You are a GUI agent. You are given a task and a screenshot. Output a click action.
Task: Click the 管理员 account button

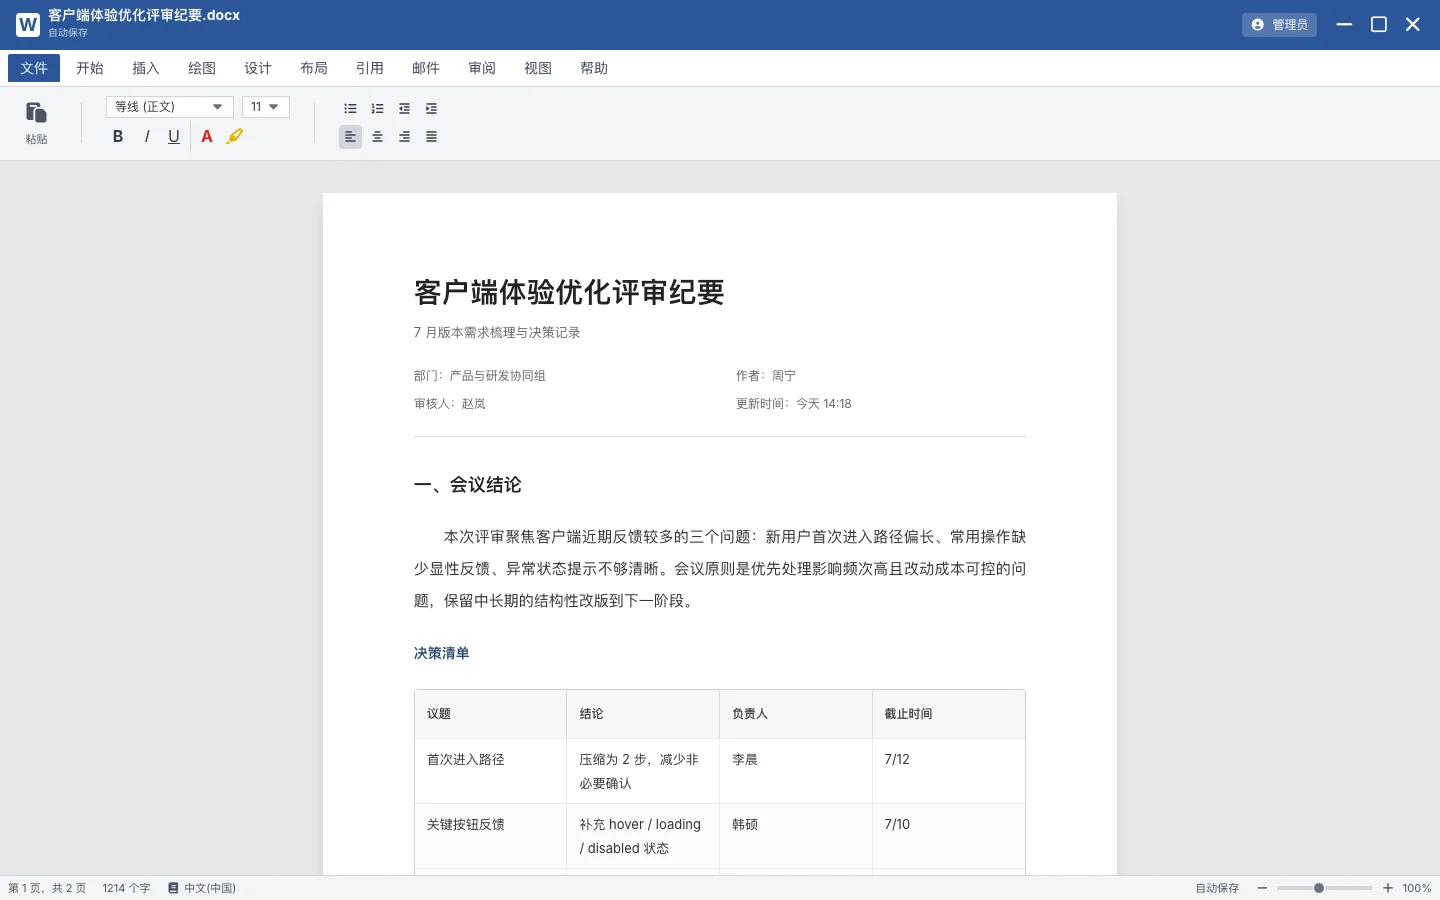point(1279,25)
